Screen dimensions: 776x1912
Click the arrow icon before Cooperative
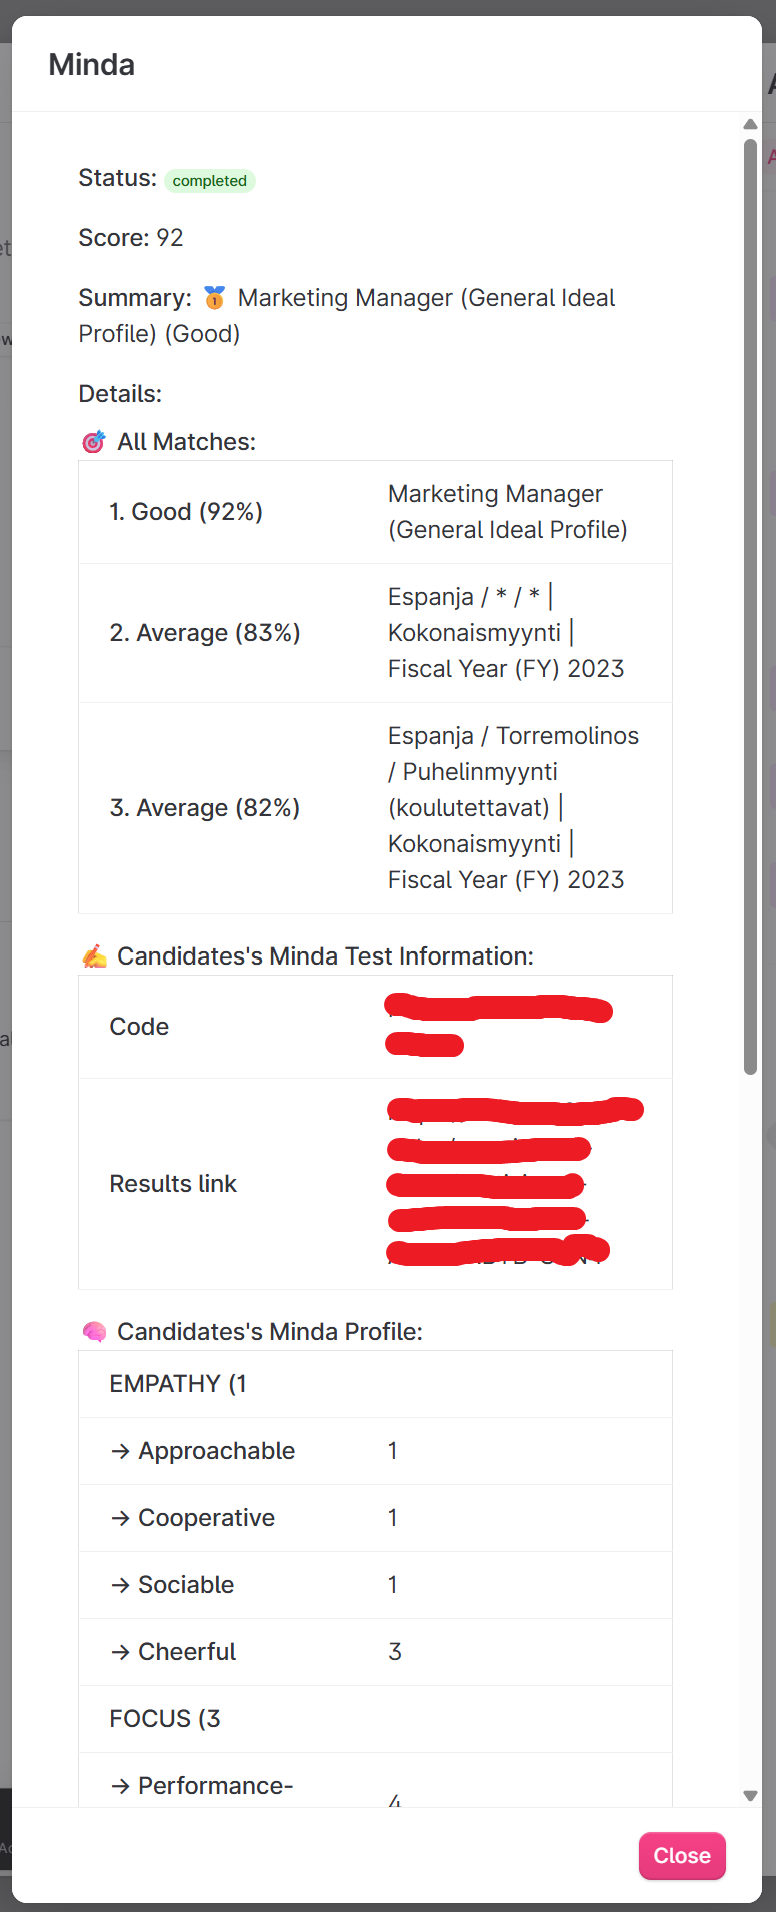coord(120,1518)
